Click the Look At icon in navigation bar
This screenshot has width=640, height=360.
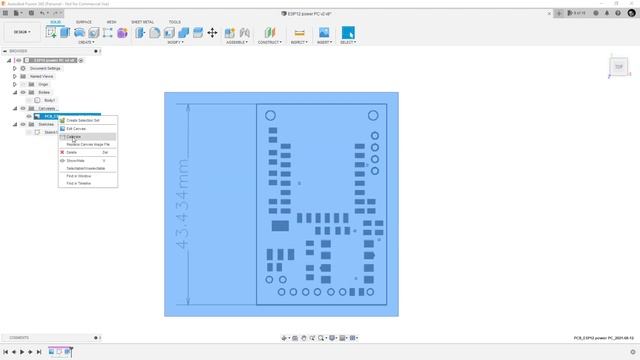(x=295, y=338)
